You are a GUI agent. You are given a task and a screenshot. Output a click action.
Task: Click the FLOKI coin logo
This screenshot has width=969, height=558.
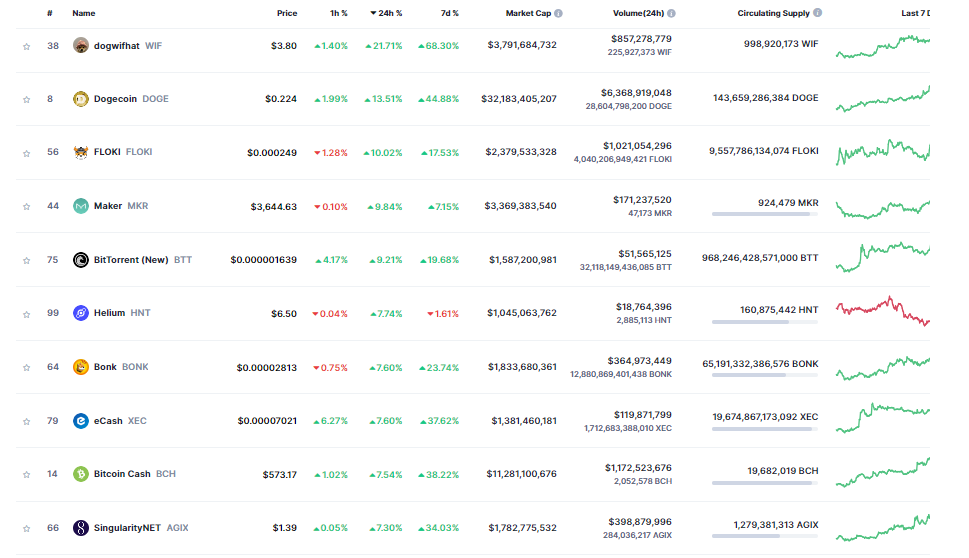[80, 152]
